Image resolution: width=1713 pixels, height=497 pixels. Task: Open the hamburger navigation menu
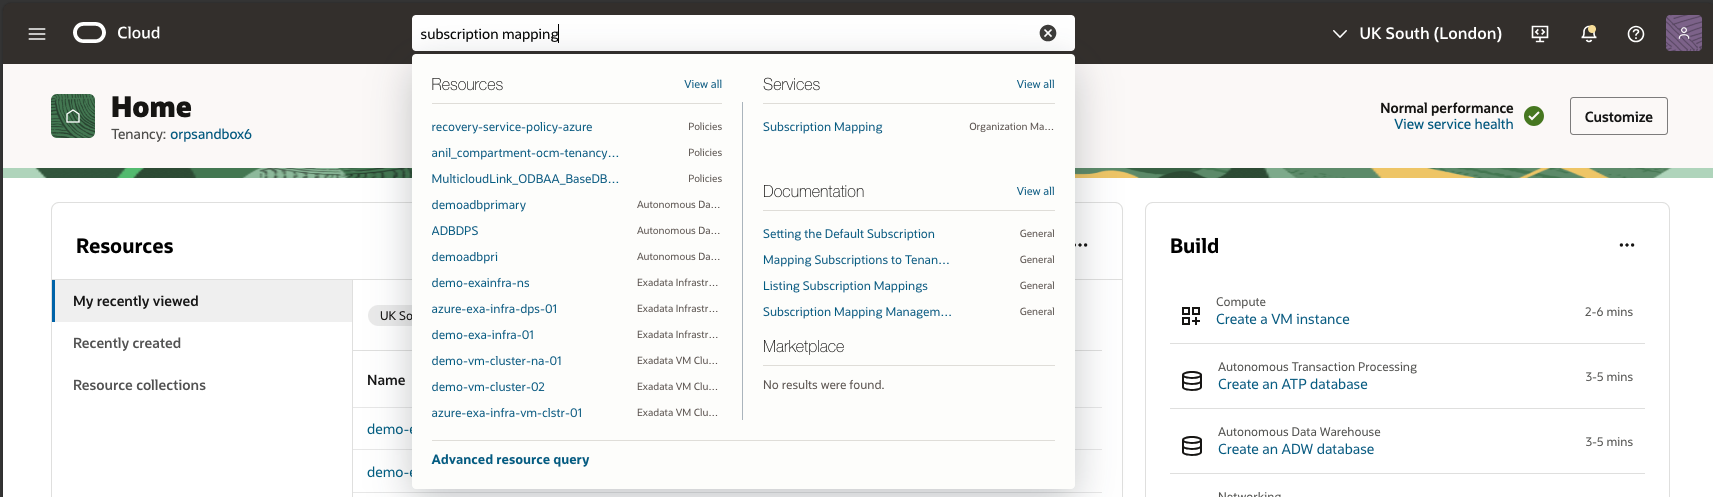coord(37,33)
